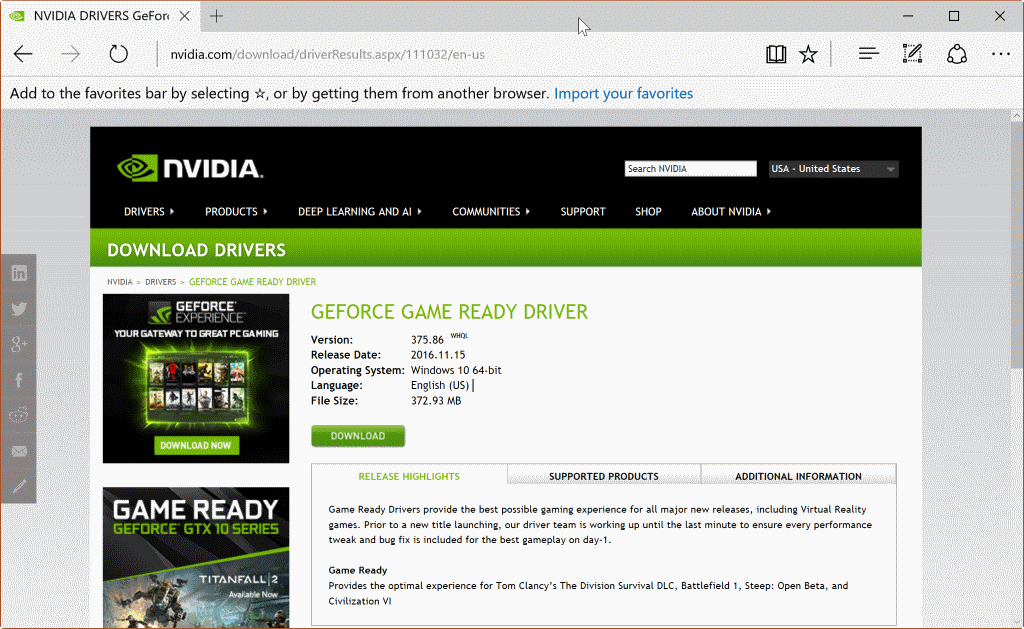The width and height of the screenshot is (1024, 629).
Task: Maximize the browser window
Action: point(953,16)
